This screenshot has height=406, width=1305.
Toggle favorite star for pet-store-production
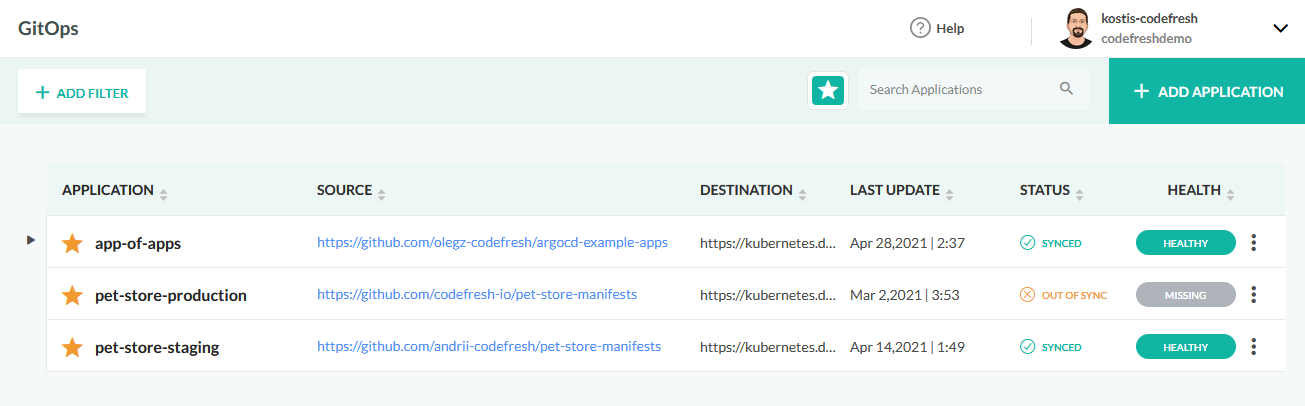[72, 295]
